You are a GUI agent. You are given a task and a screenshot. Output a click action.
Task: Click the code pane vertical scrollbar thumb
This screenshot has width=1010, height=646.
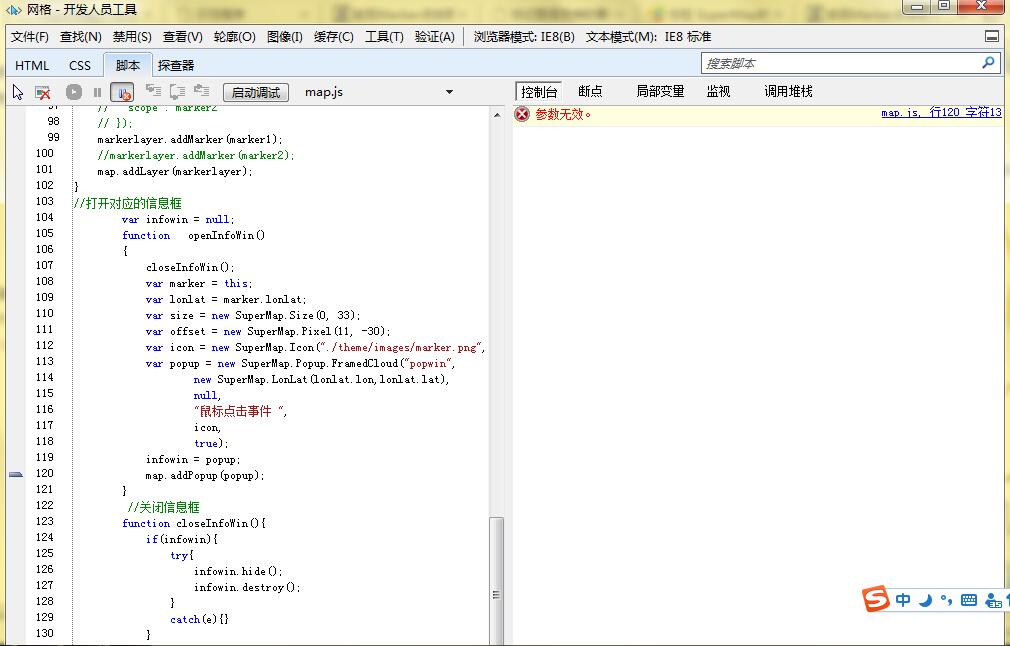click(497, 580)
